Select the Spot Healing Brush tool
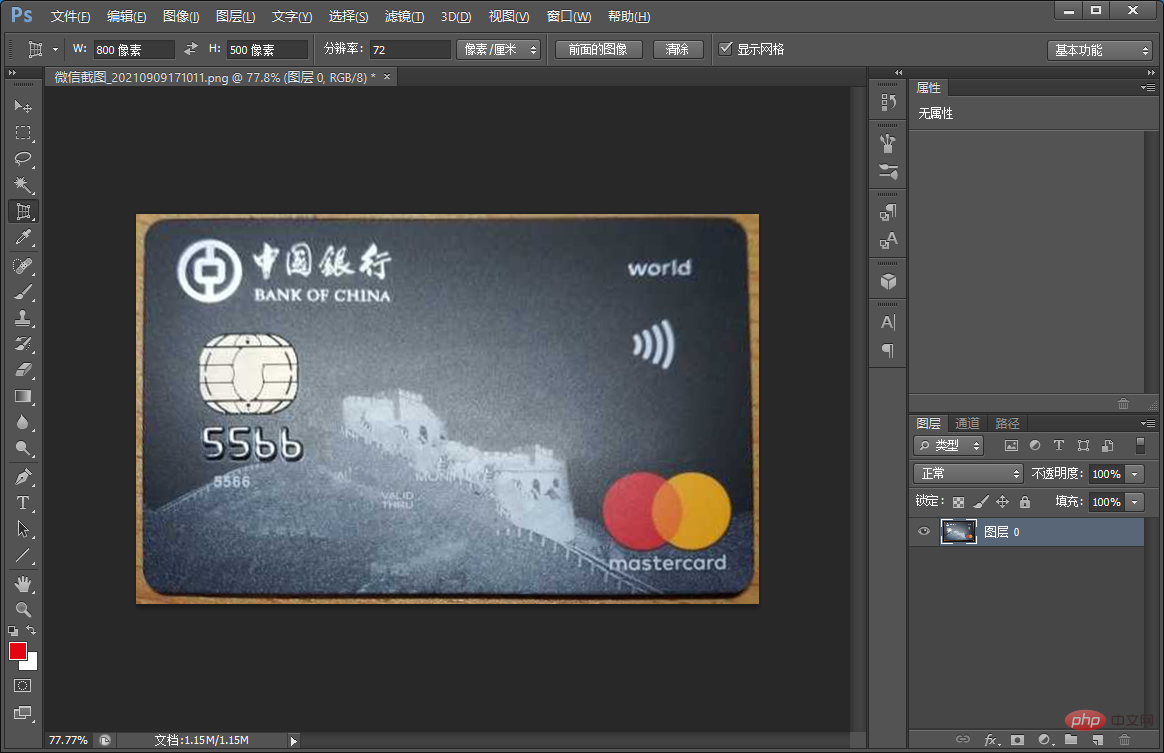 [x=23, y=266]
